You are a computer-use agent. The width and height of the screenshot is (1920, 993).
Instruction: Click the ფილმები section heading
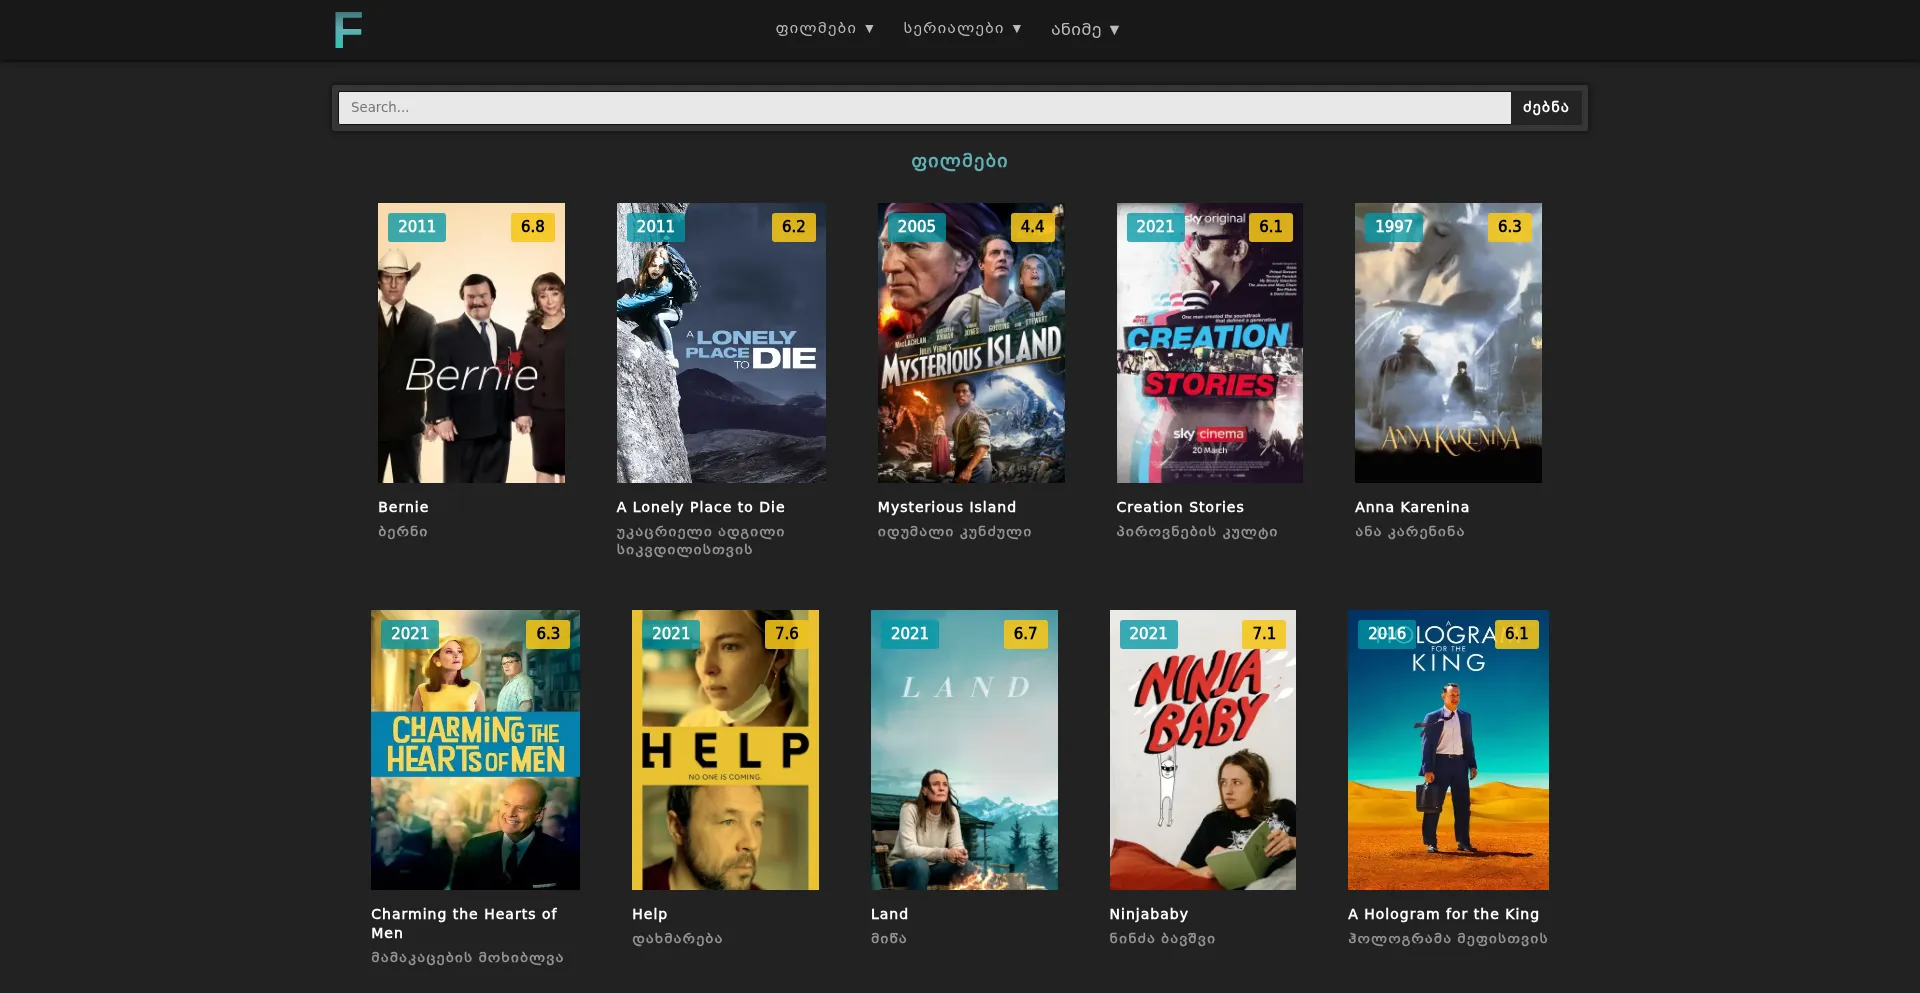coord(959,162)
